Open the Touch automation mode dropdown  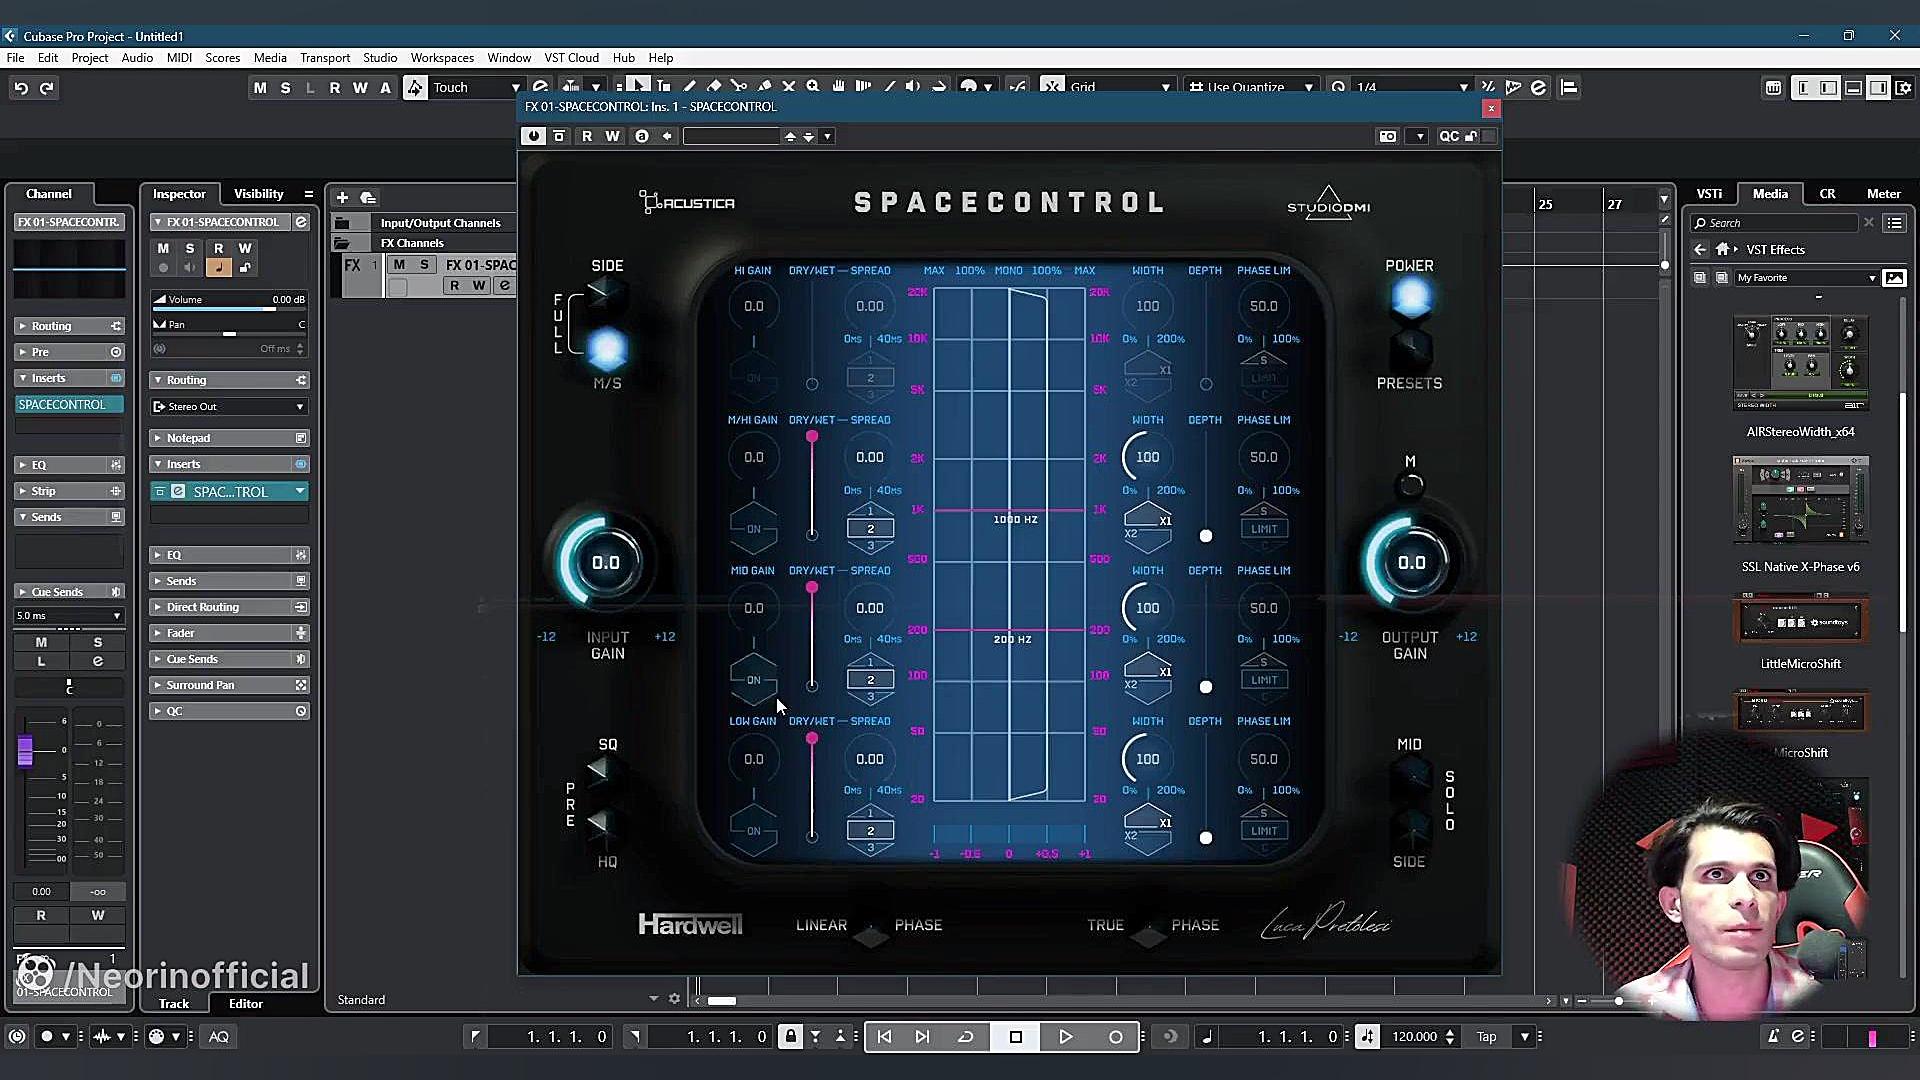pyautogui.click(x=476, y=88)
